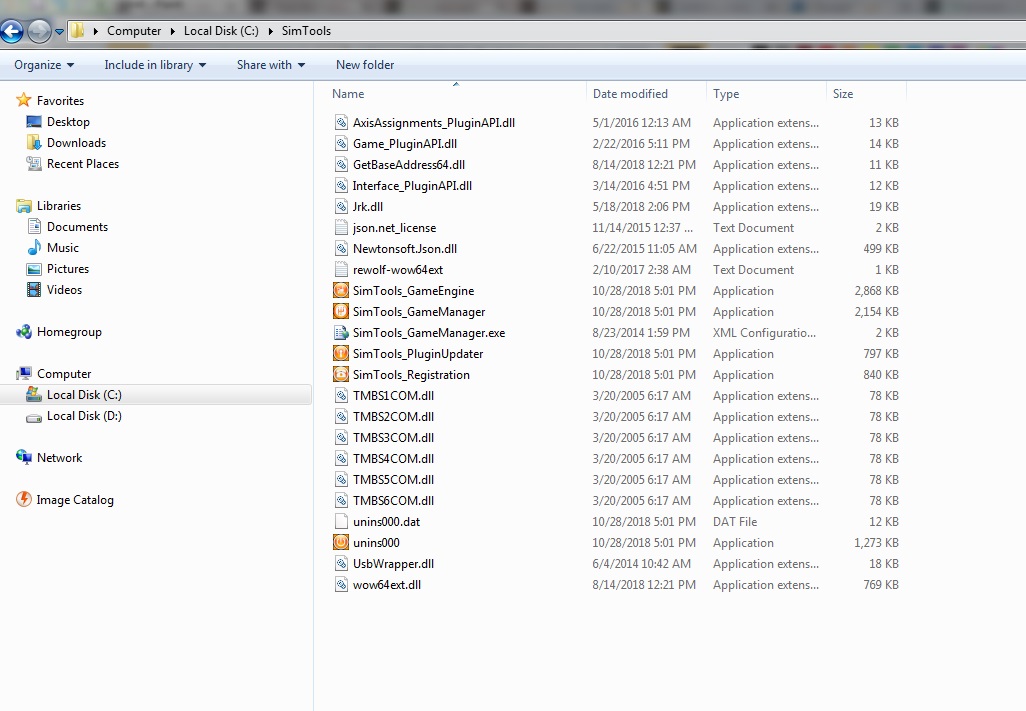Open the recent locations dropdown arrow
This screenshot has width=1026, height=711.
[x=59, y=31]
